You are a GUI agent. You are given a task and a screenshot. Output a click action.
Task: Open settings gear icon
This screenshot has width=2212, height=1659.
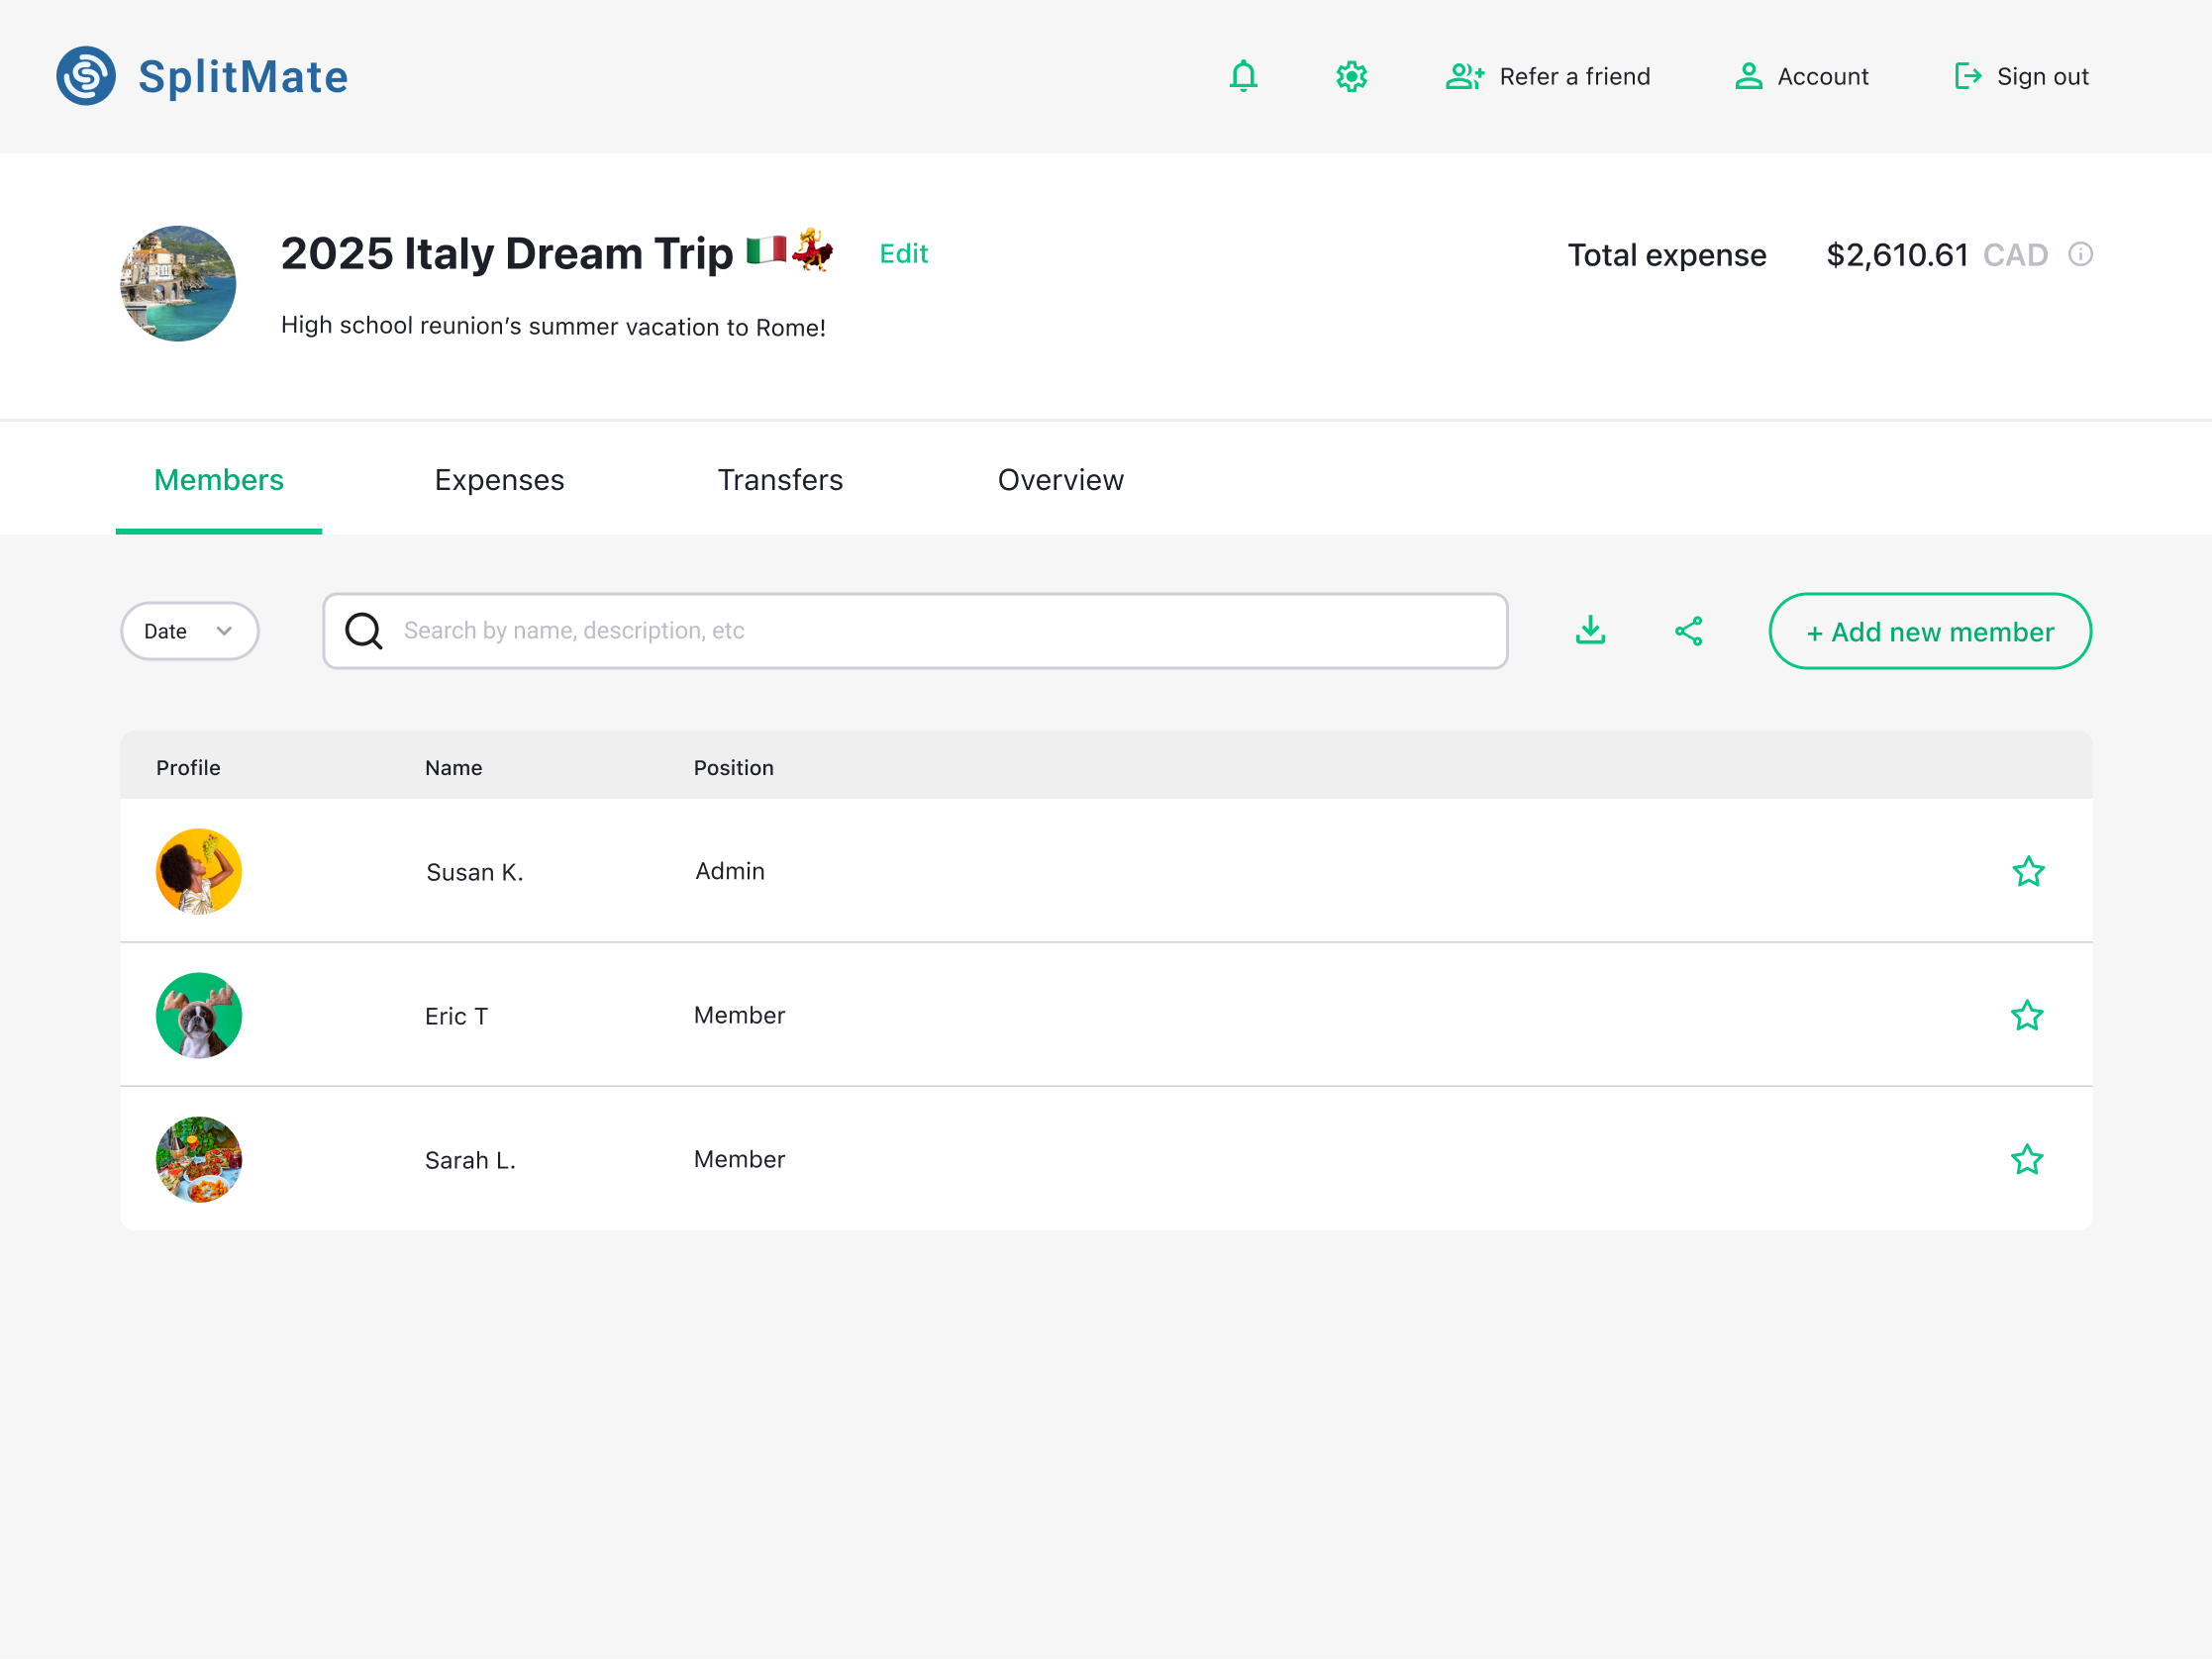point(1351,76)
